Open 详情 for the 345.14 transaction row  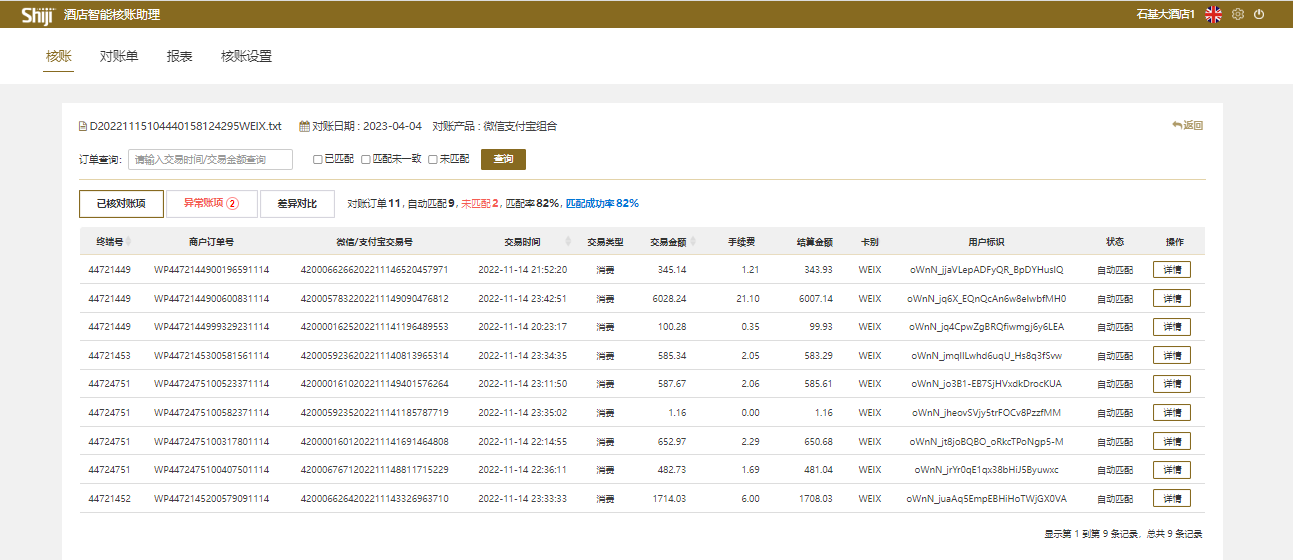(x=1172, y=270)
